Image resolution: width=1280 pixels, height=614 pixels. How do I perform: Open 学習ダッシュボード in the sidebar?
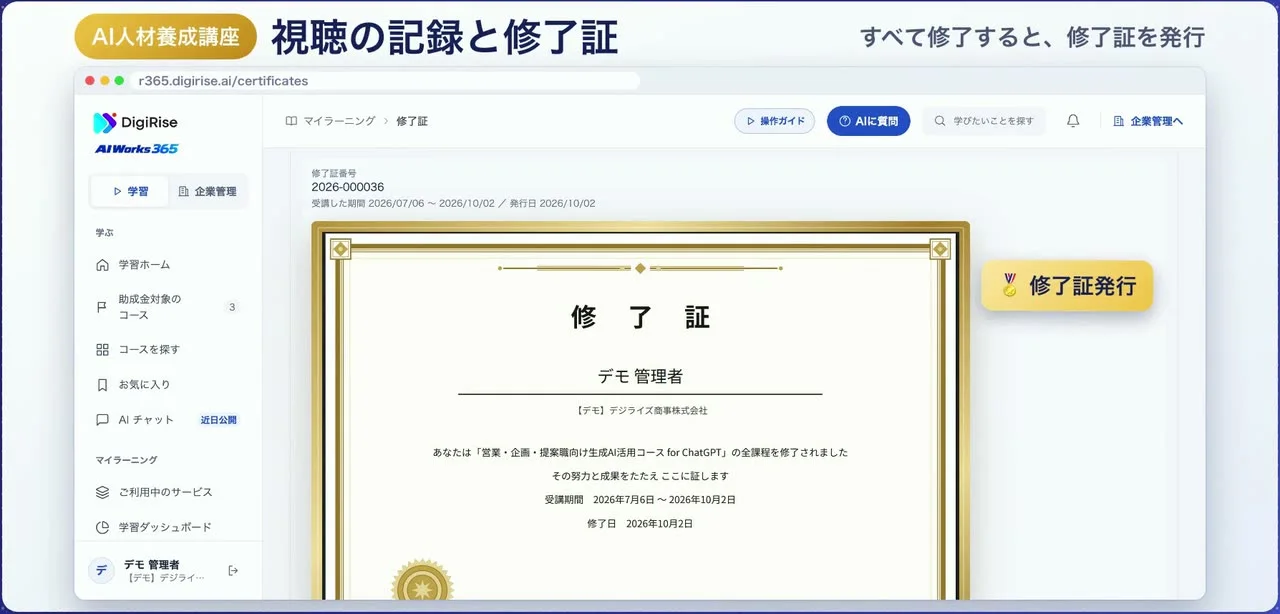pyautogui.click(x=168, y=527)
